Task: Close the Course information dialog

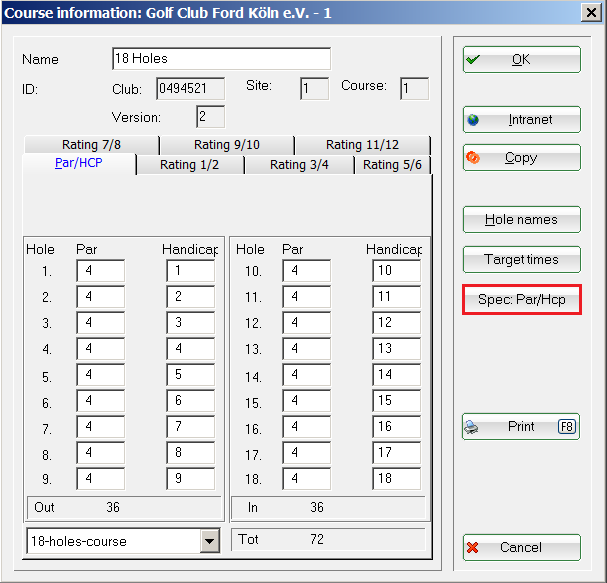Action: point(591,13)
